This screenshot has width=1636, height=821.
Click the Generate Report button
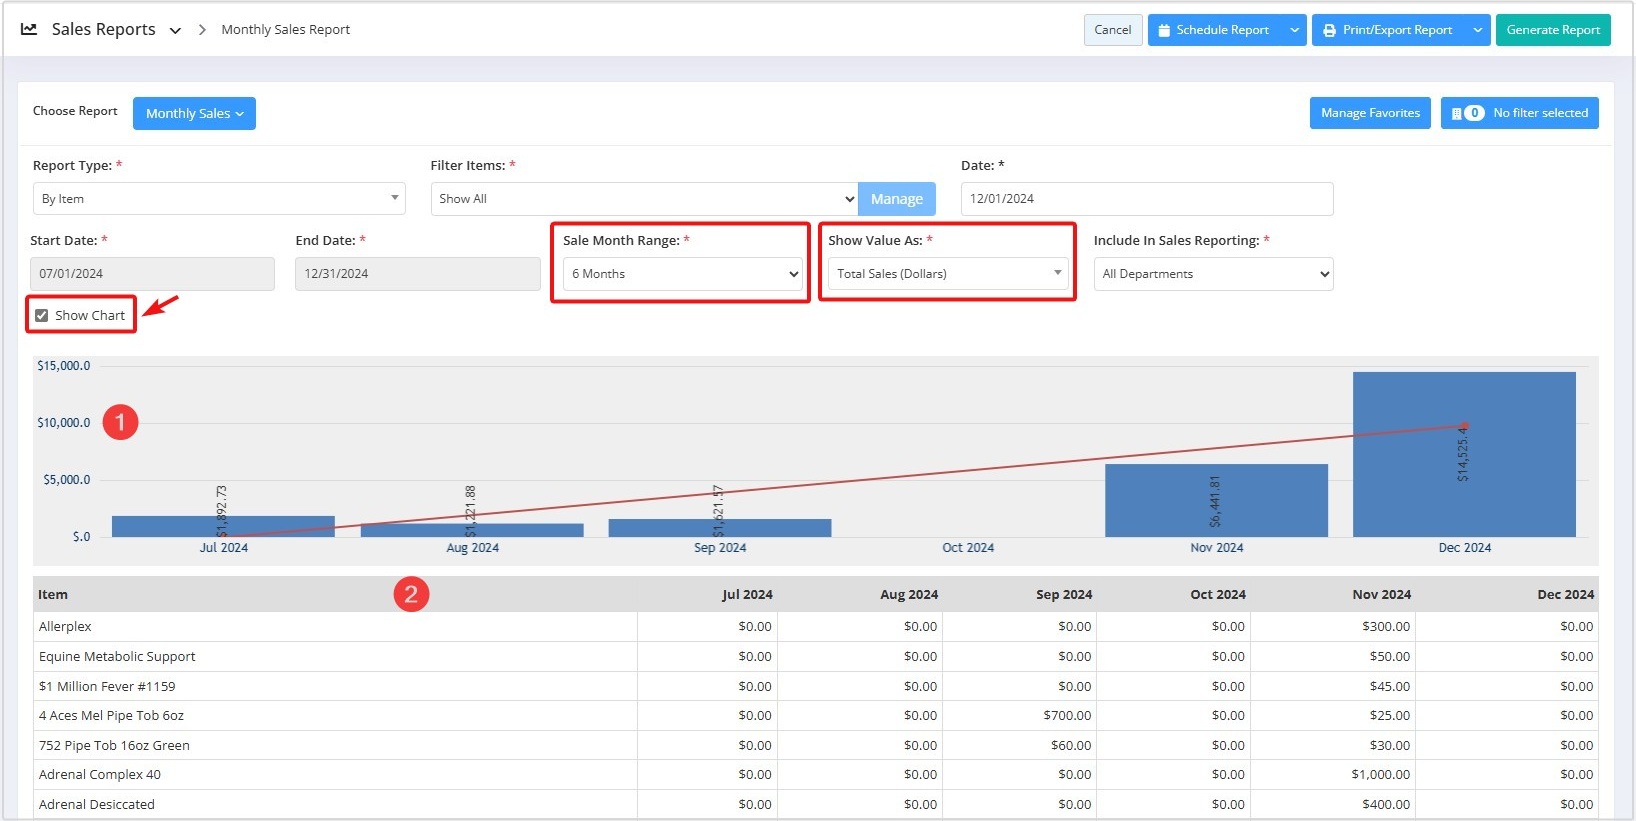[1553, 30]
